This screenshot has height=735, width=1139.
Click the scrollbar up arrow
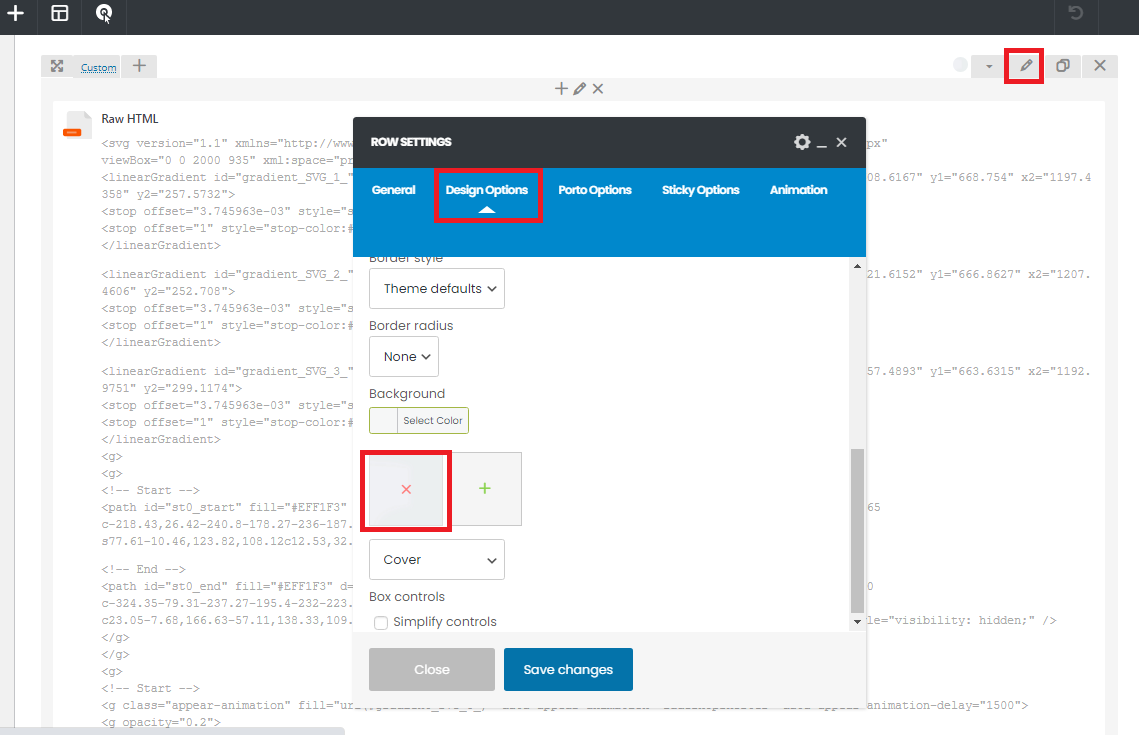857,267
